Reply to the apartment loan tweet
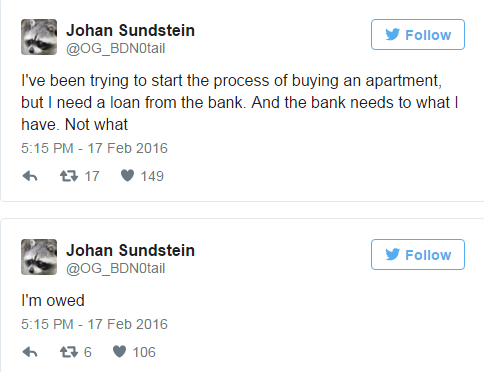This screenshot has height=372, width=484. [x=30, y=176]
